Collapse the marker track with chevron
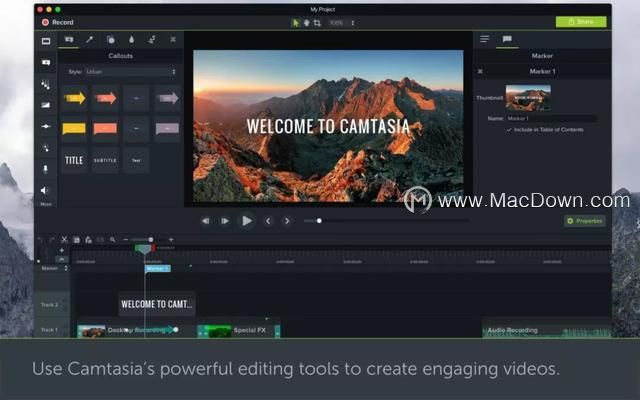The height and width of the screenshot is (400, 640). tap(62, 259)
